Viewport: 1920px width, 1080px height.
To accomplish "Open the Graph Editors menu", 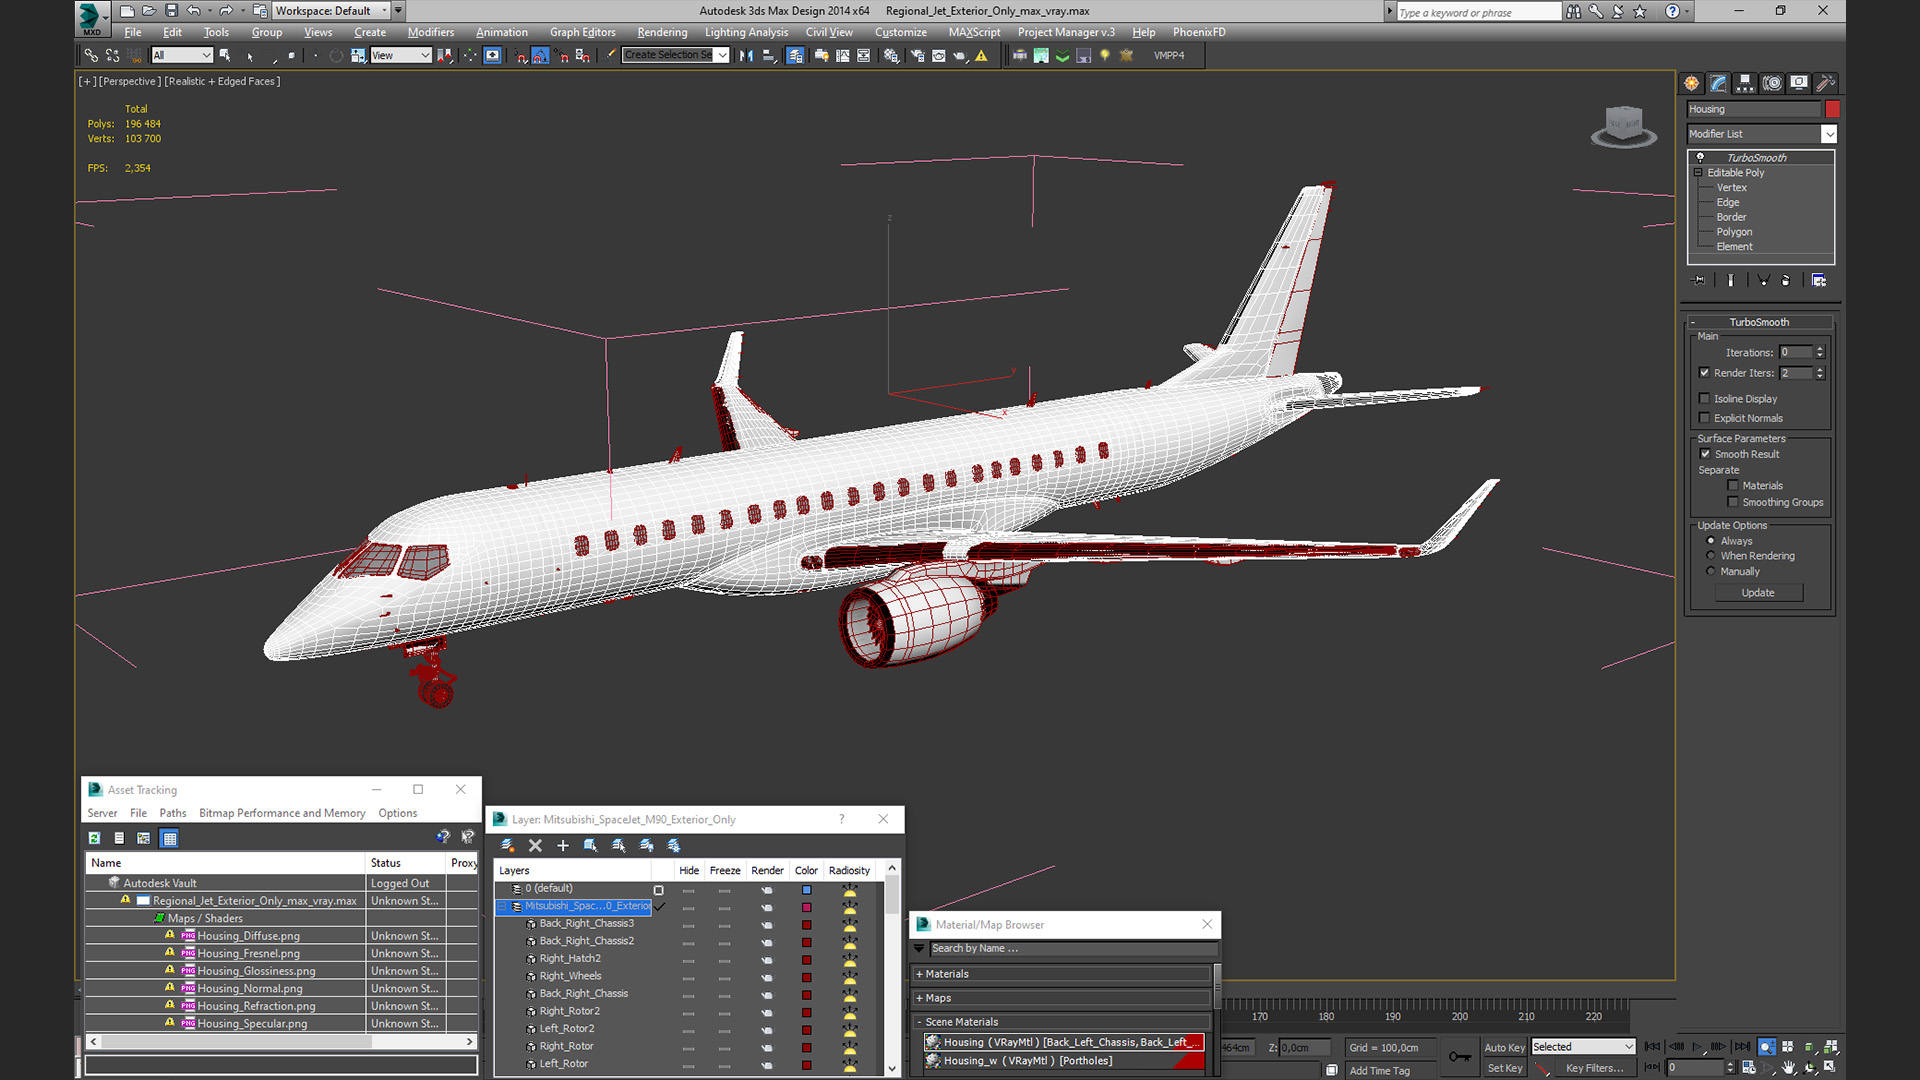I will click(582, 32).
